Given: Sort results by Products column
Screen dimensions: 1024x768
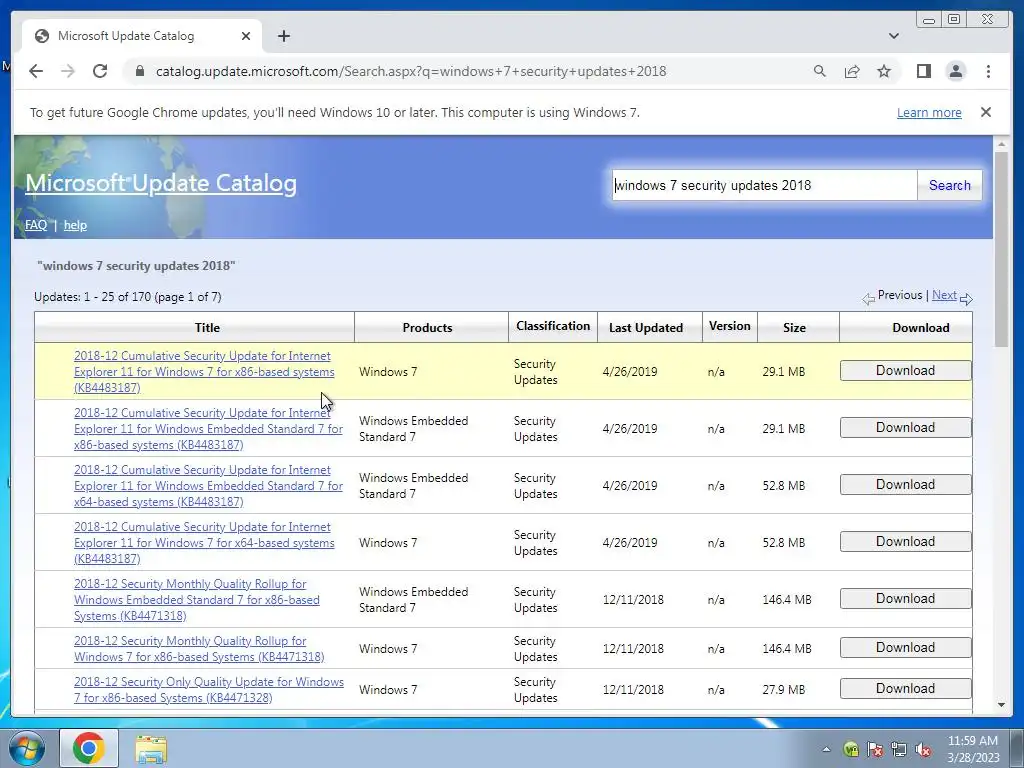Looking at the screenshot, I should (x=427, y=327).
